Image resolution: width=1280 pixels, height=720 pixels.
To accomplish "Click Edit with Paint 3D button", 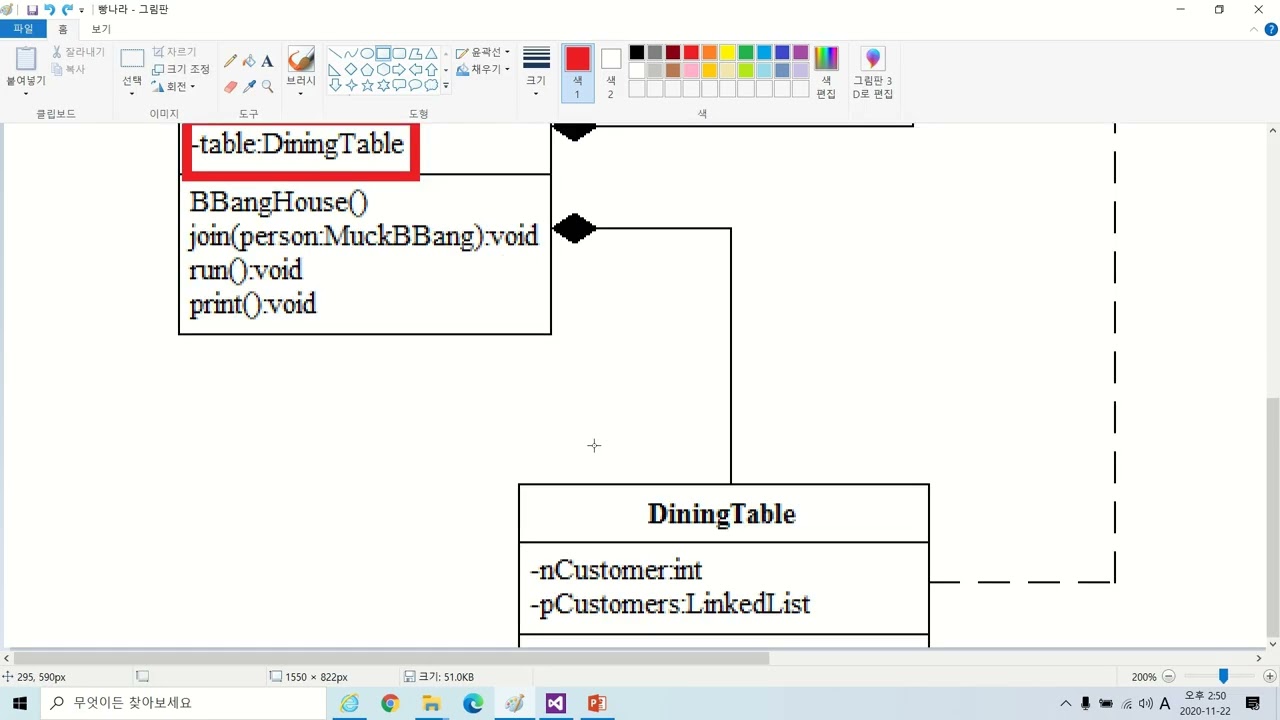I will pos(872,72).
